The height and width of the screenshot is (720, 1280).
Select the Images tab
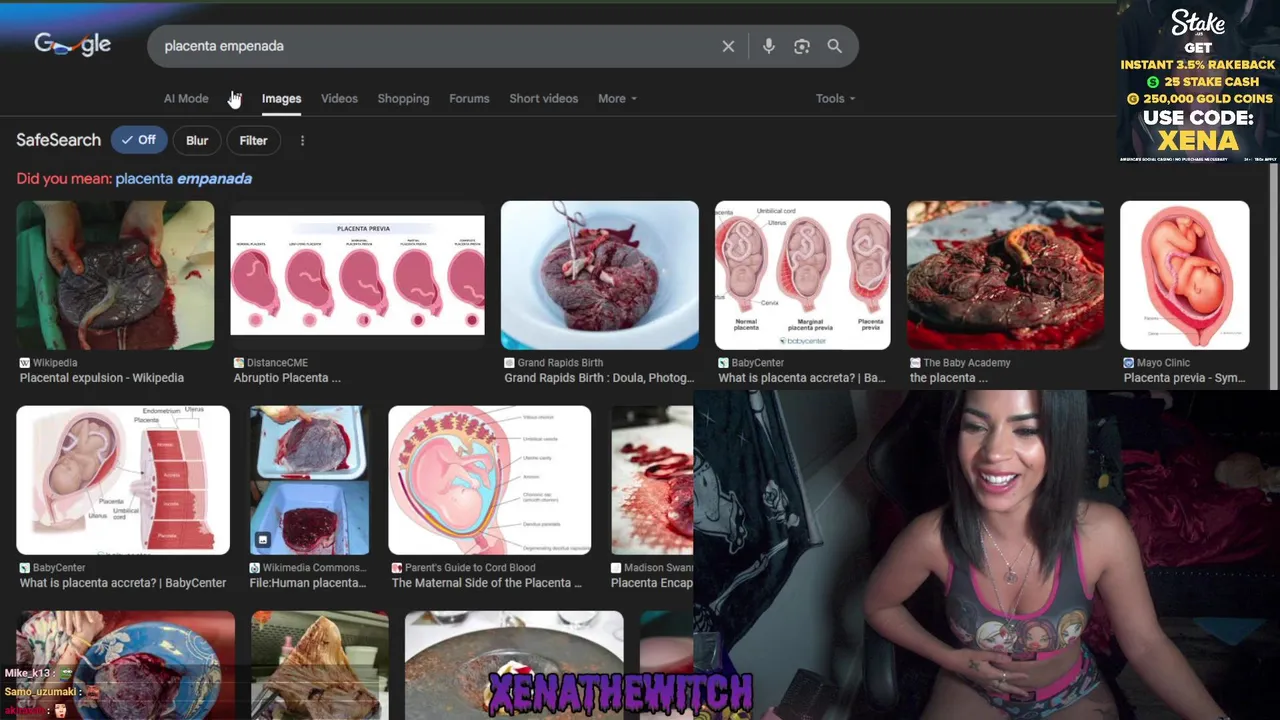pos(281,99)
